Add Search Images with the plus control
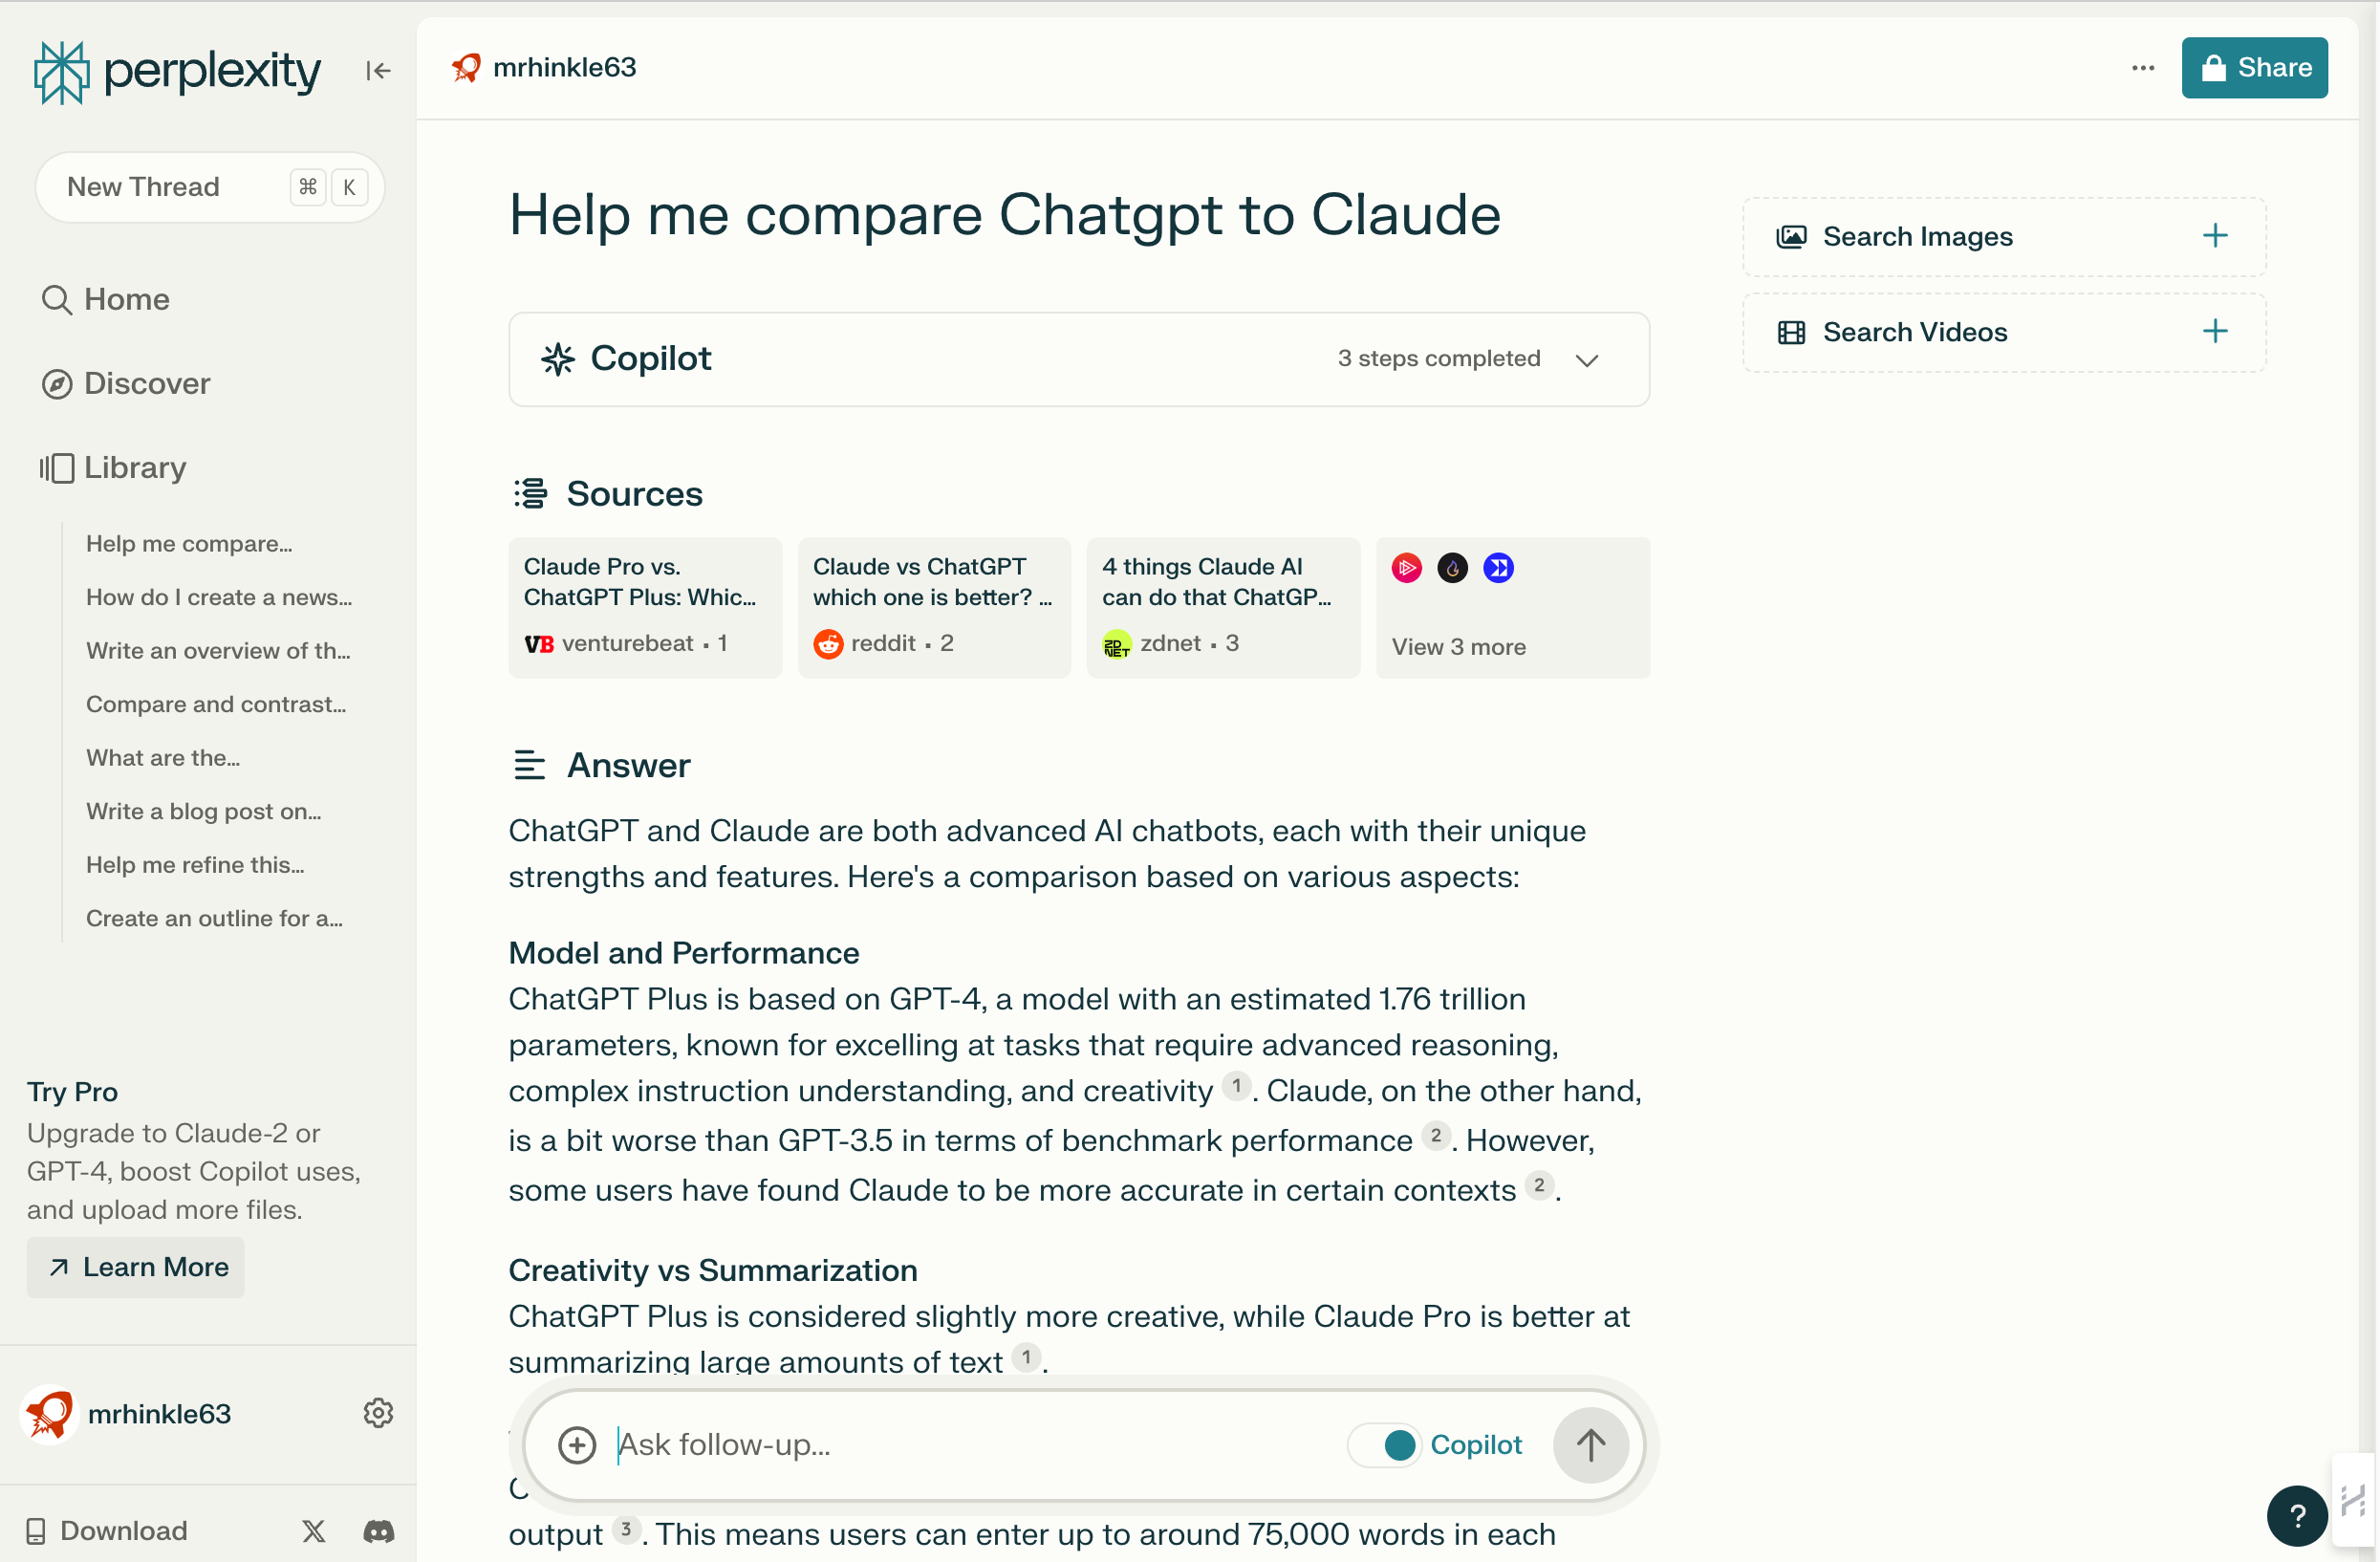2380x1562 pixels. [x=2216, y=236]
